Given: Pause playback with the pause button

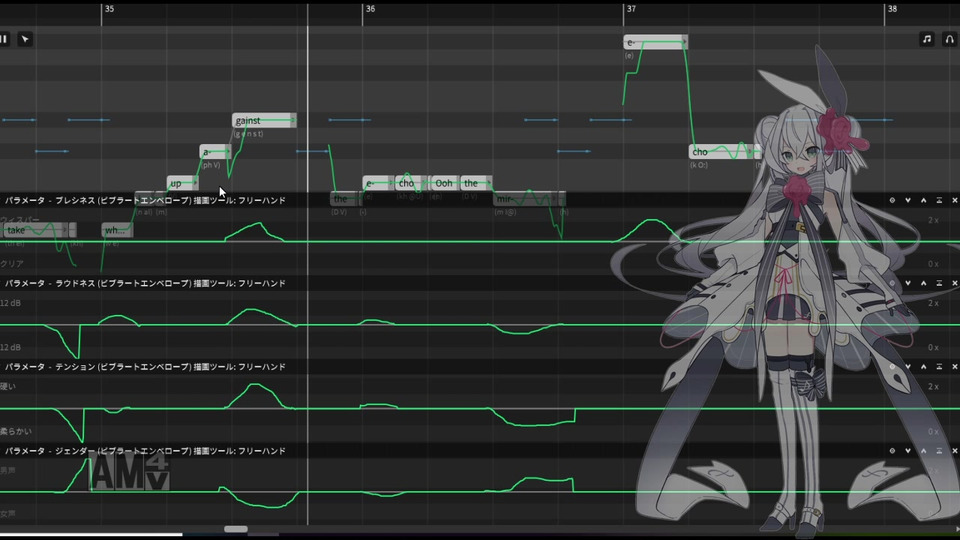Looking at the screenshot, I should tap(4, 39).
